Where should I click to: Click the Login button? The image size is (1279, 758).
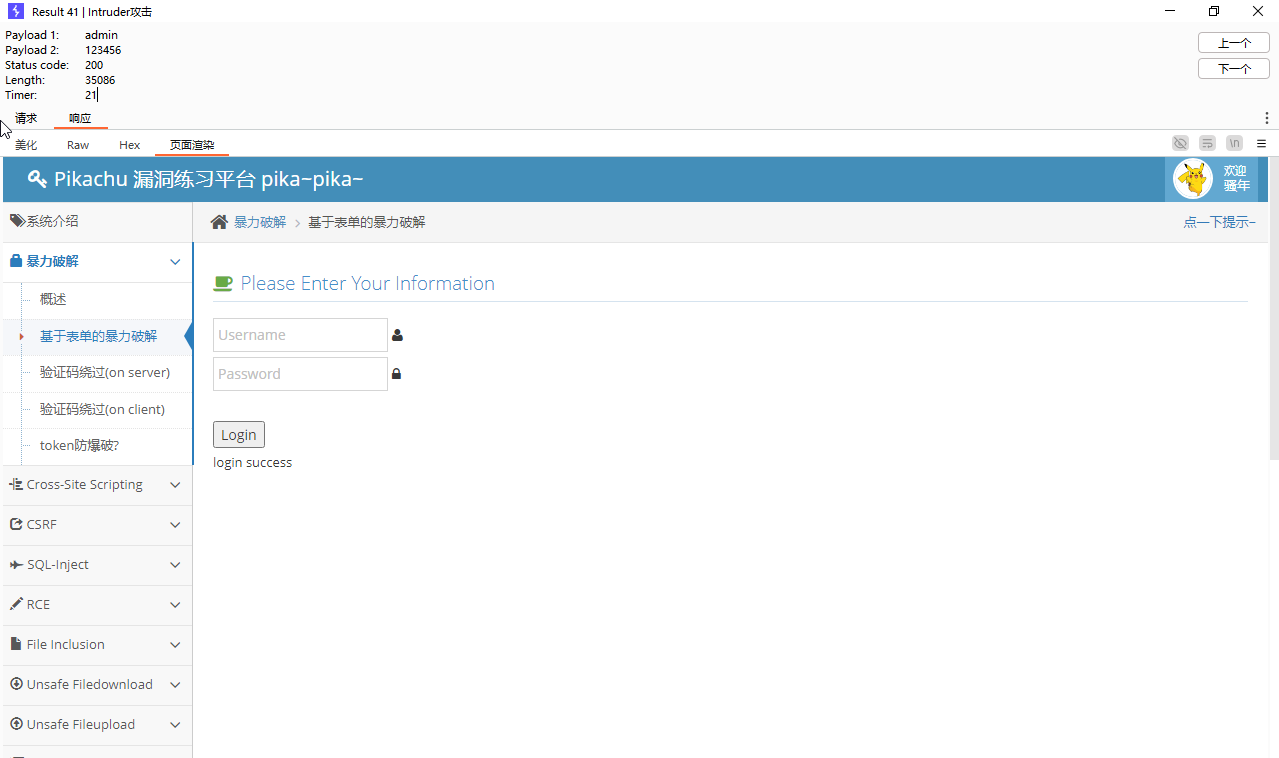click(x=239, y=434)
